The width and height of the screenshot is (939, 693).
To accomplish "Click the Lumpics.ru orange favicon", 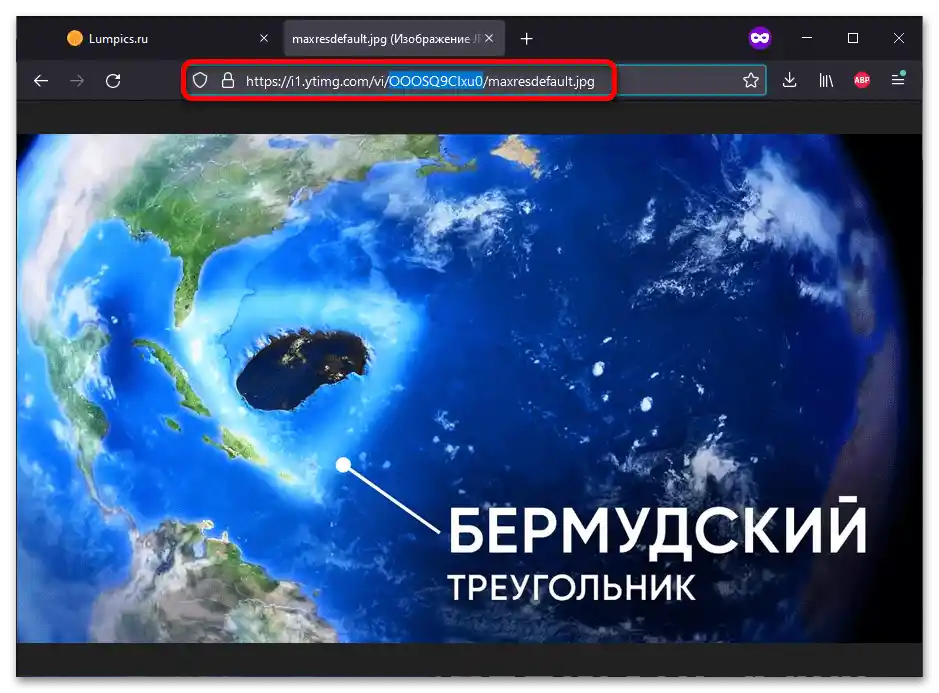I will point(75,38).
